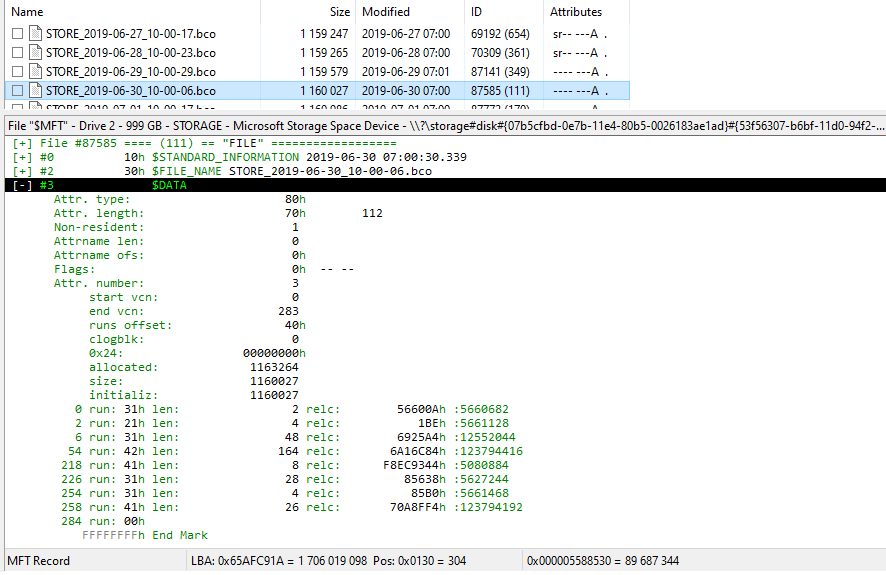This screenshot has width=886, height=575.
Task: Click the size value 1160027 in $DATA
Action: 274,381
